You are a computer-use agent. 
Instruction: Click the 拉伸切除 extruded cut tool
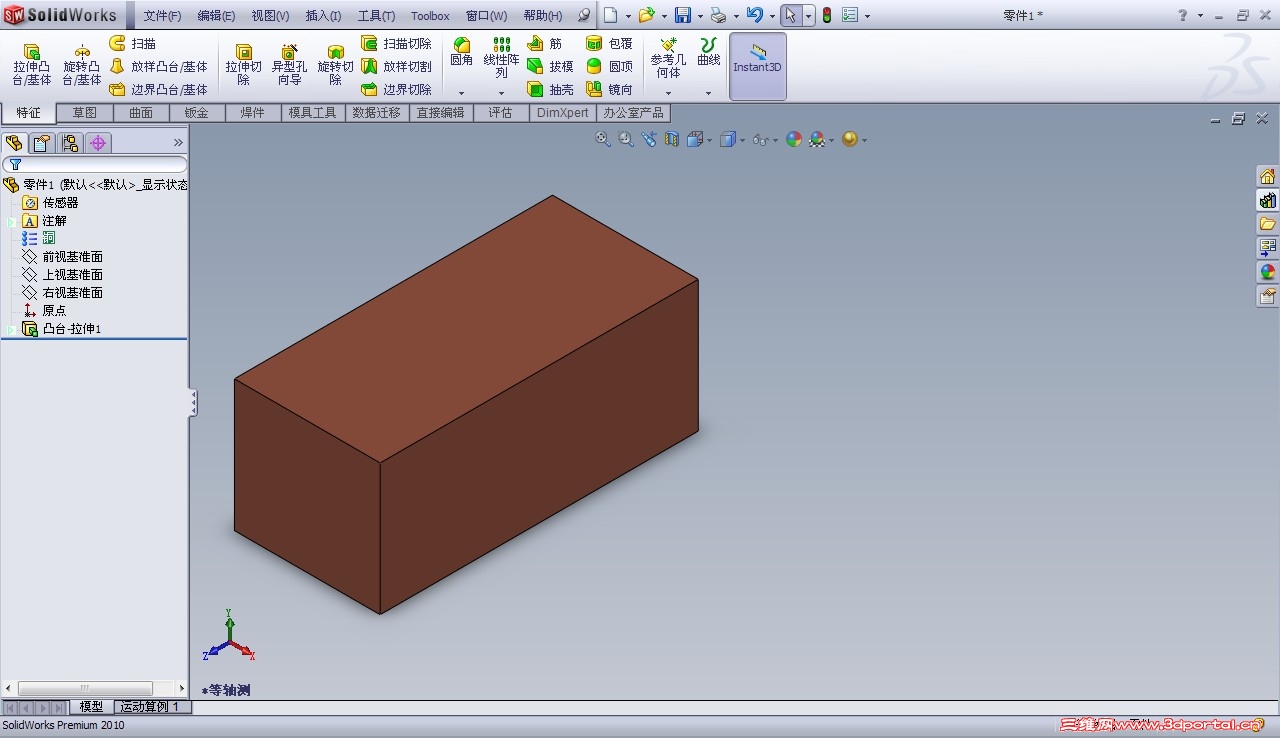point(243,65)
